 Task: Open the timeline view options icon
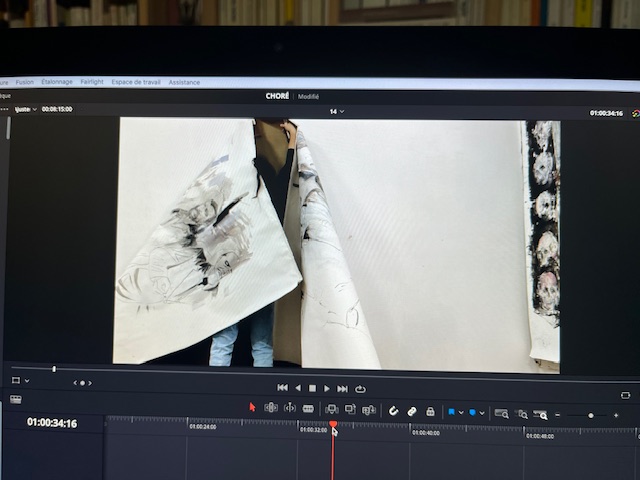(x=15, y=399)
